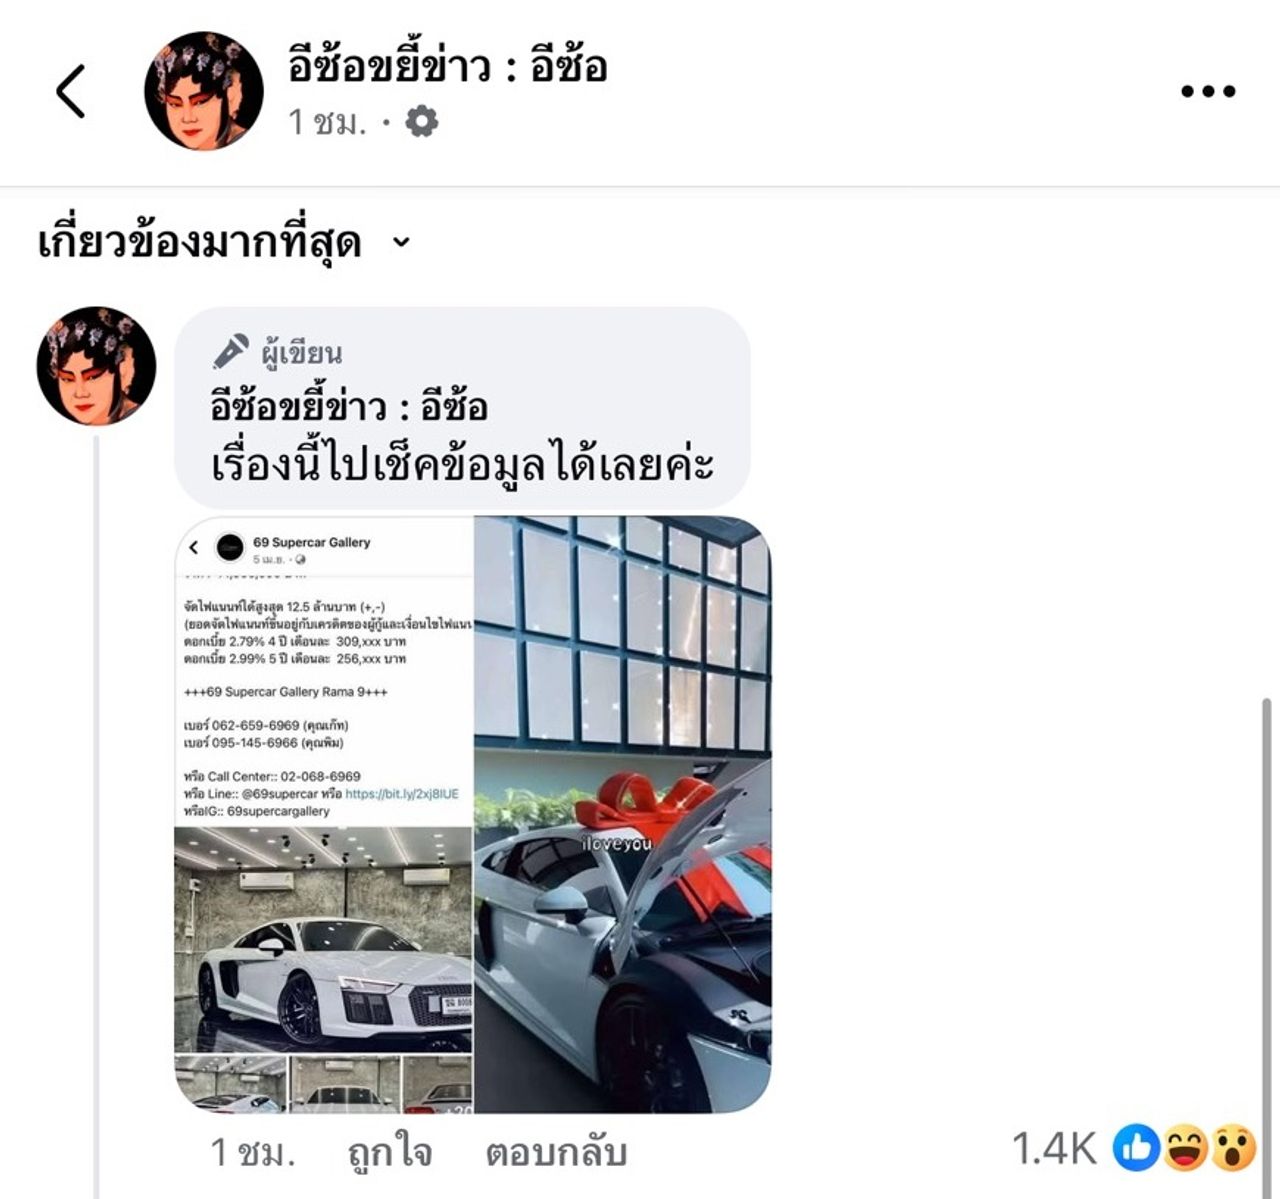Click the privacy gear icon beside 1 ชม.
Viewport: 1280px width, 1199px height.
point(422,122)
